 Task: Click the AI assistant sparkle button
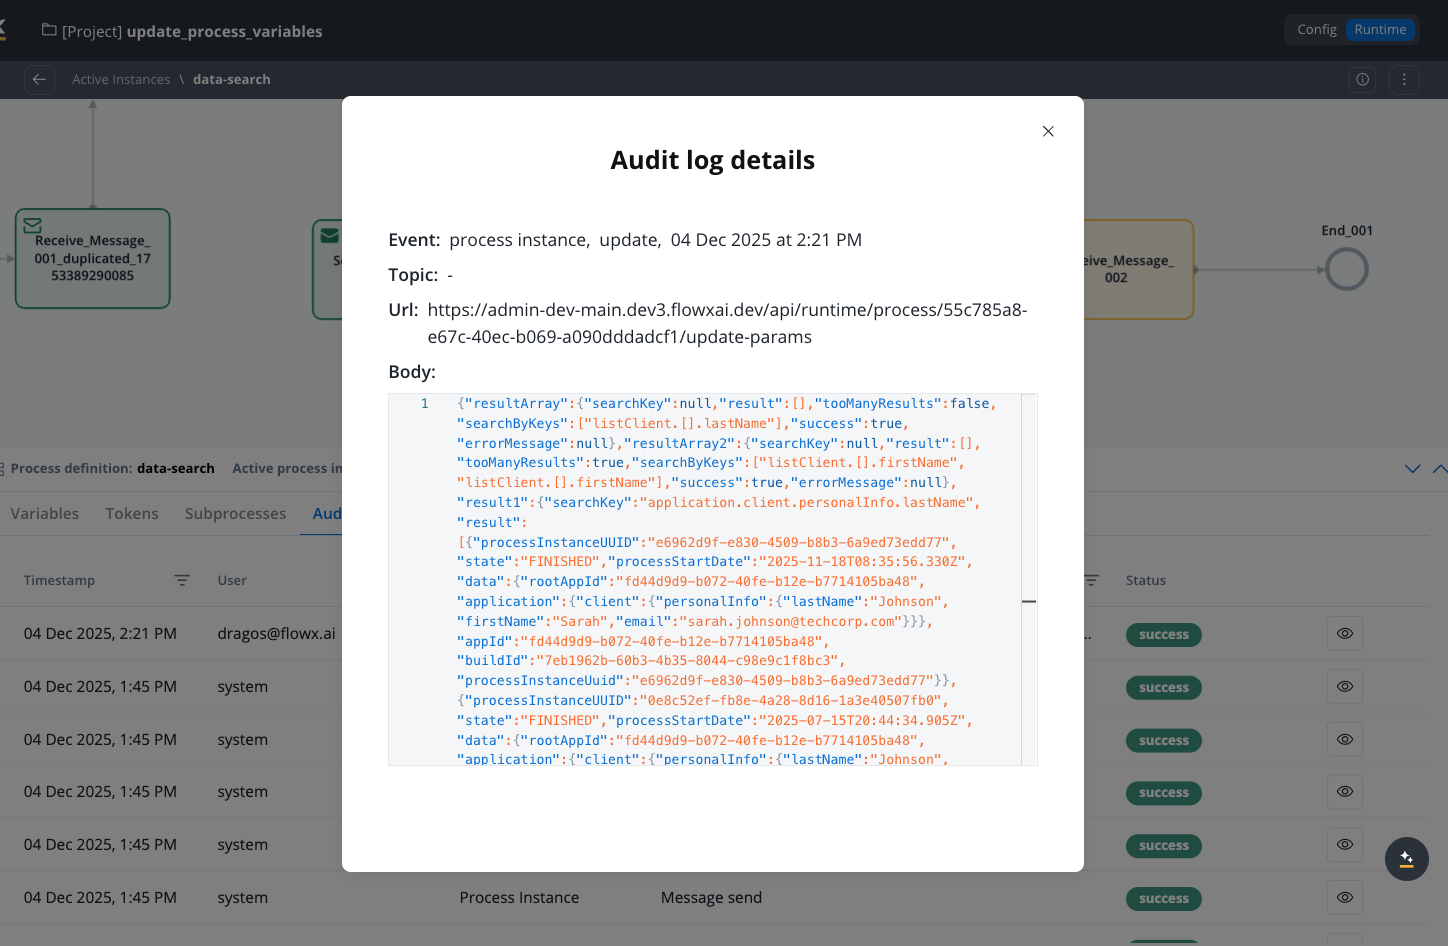[x=1406, y=859]
